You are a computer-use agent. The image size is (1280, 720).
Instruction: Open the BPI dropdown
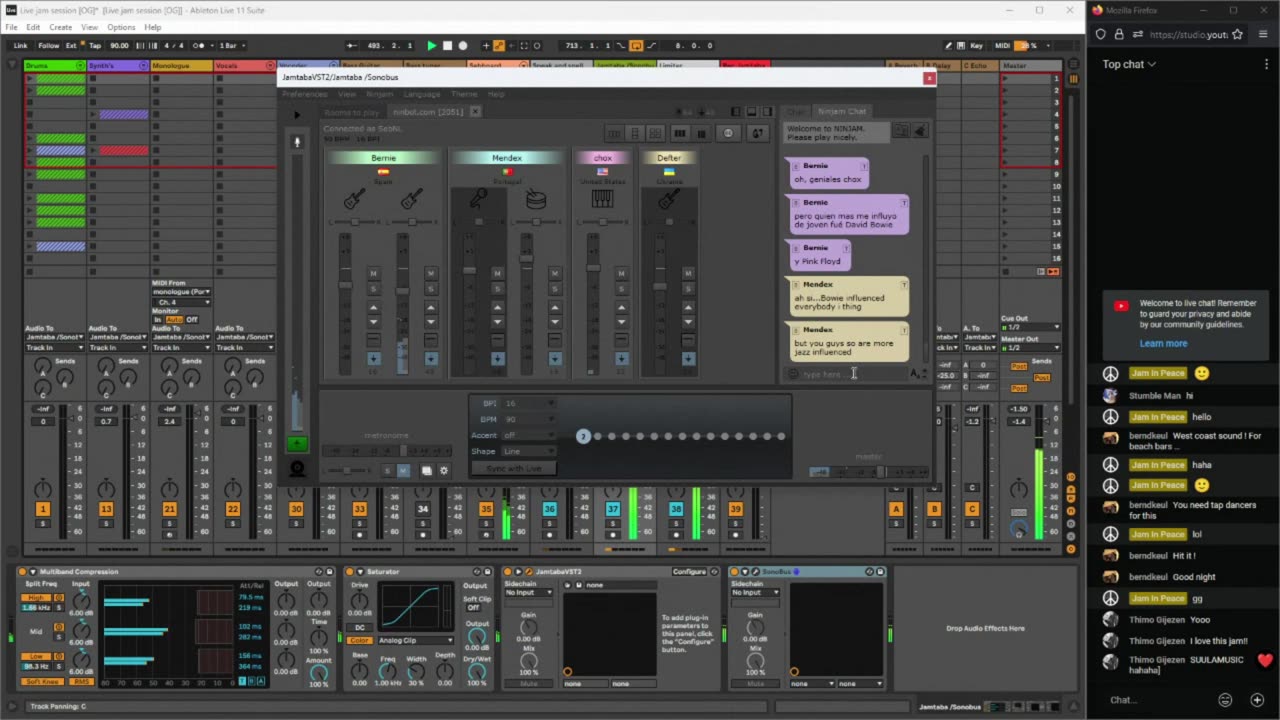point(529,403)
